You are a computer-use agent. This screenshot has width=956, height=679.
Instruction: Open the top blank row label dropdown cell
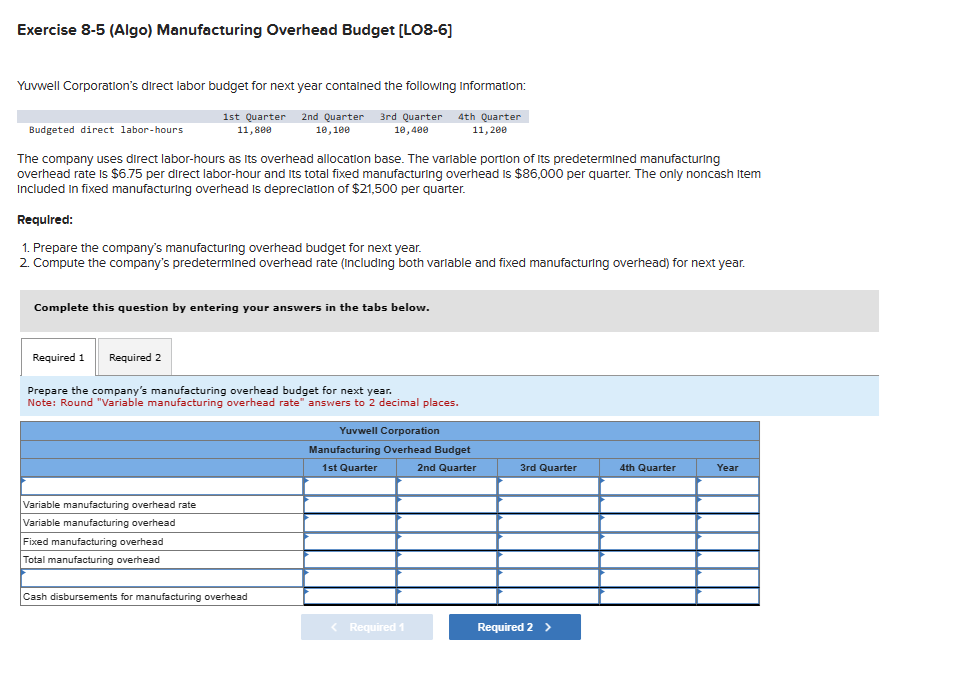coord(158,486)
